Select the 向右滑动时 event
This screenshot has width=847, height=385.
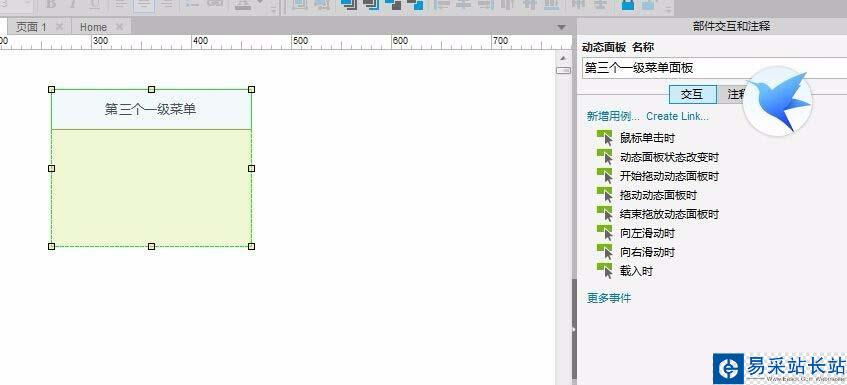click(x=647, y=252)
